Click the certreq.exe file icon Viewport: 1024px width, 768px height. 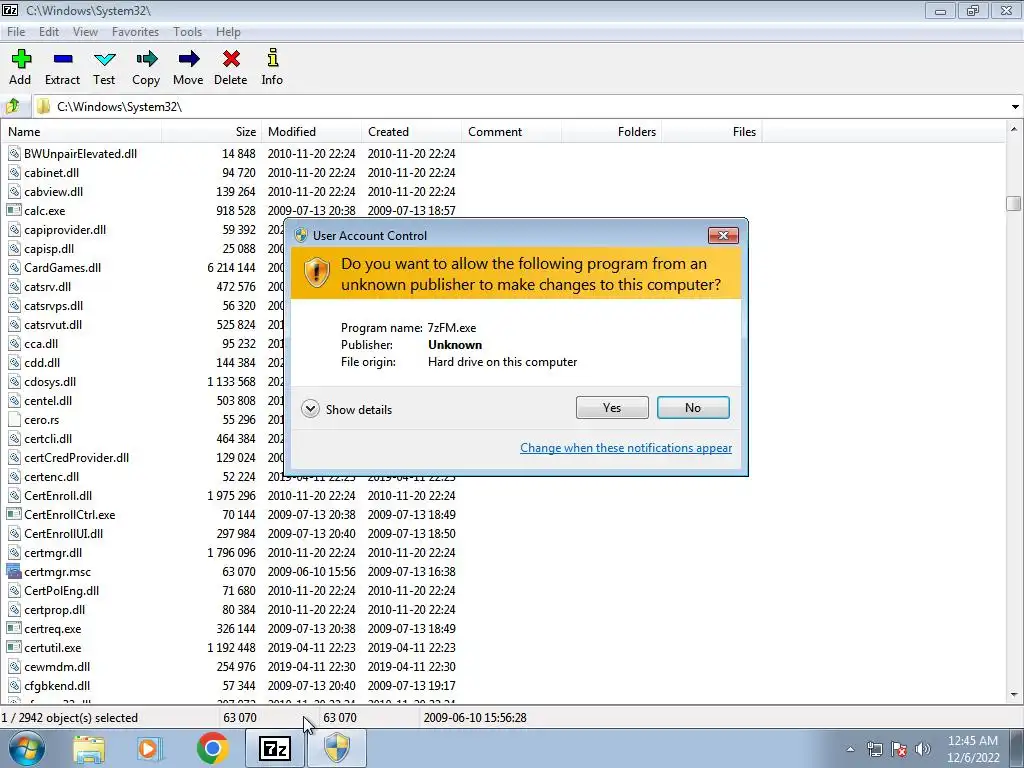click(x=14, y=628)
